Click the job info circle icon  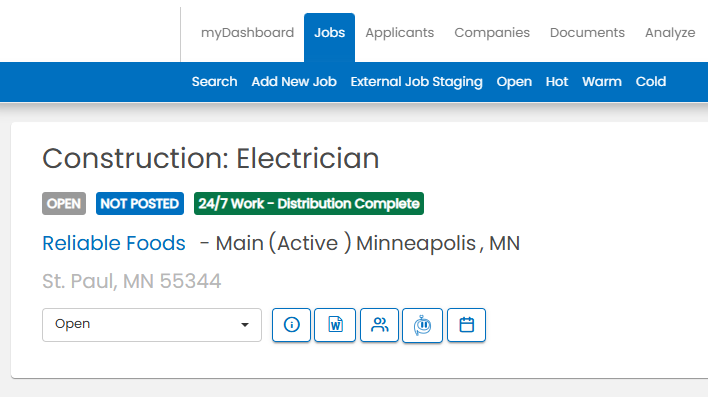tap(291, 325)
